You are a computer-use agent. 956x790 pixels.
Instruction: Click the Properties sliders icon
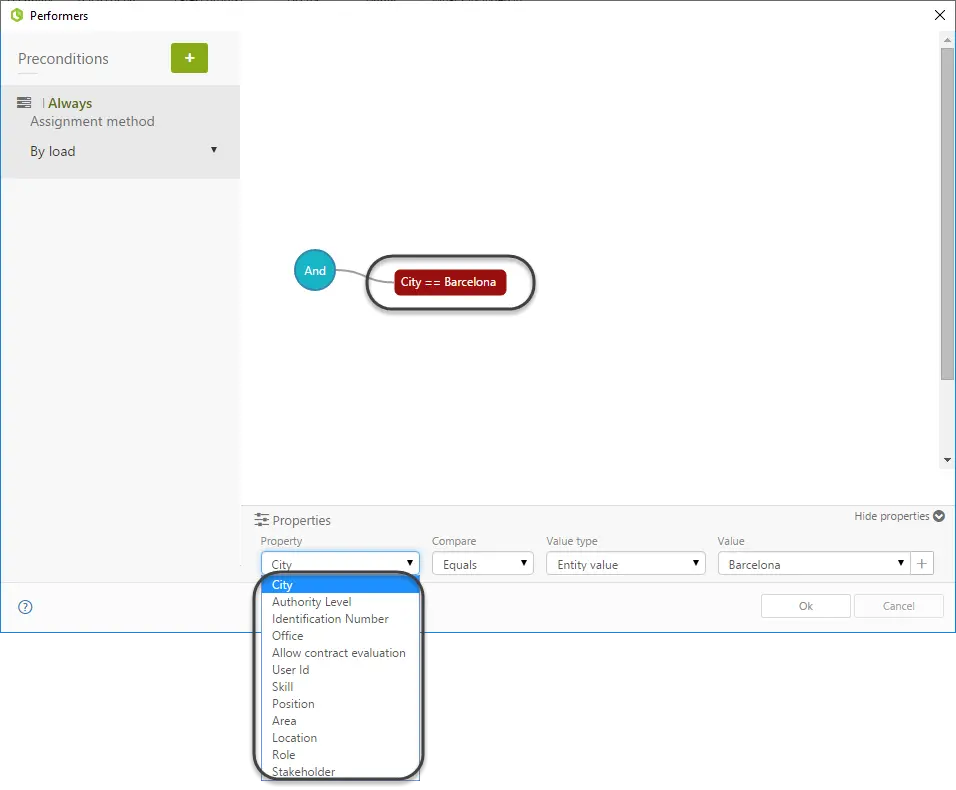(262, 520)
